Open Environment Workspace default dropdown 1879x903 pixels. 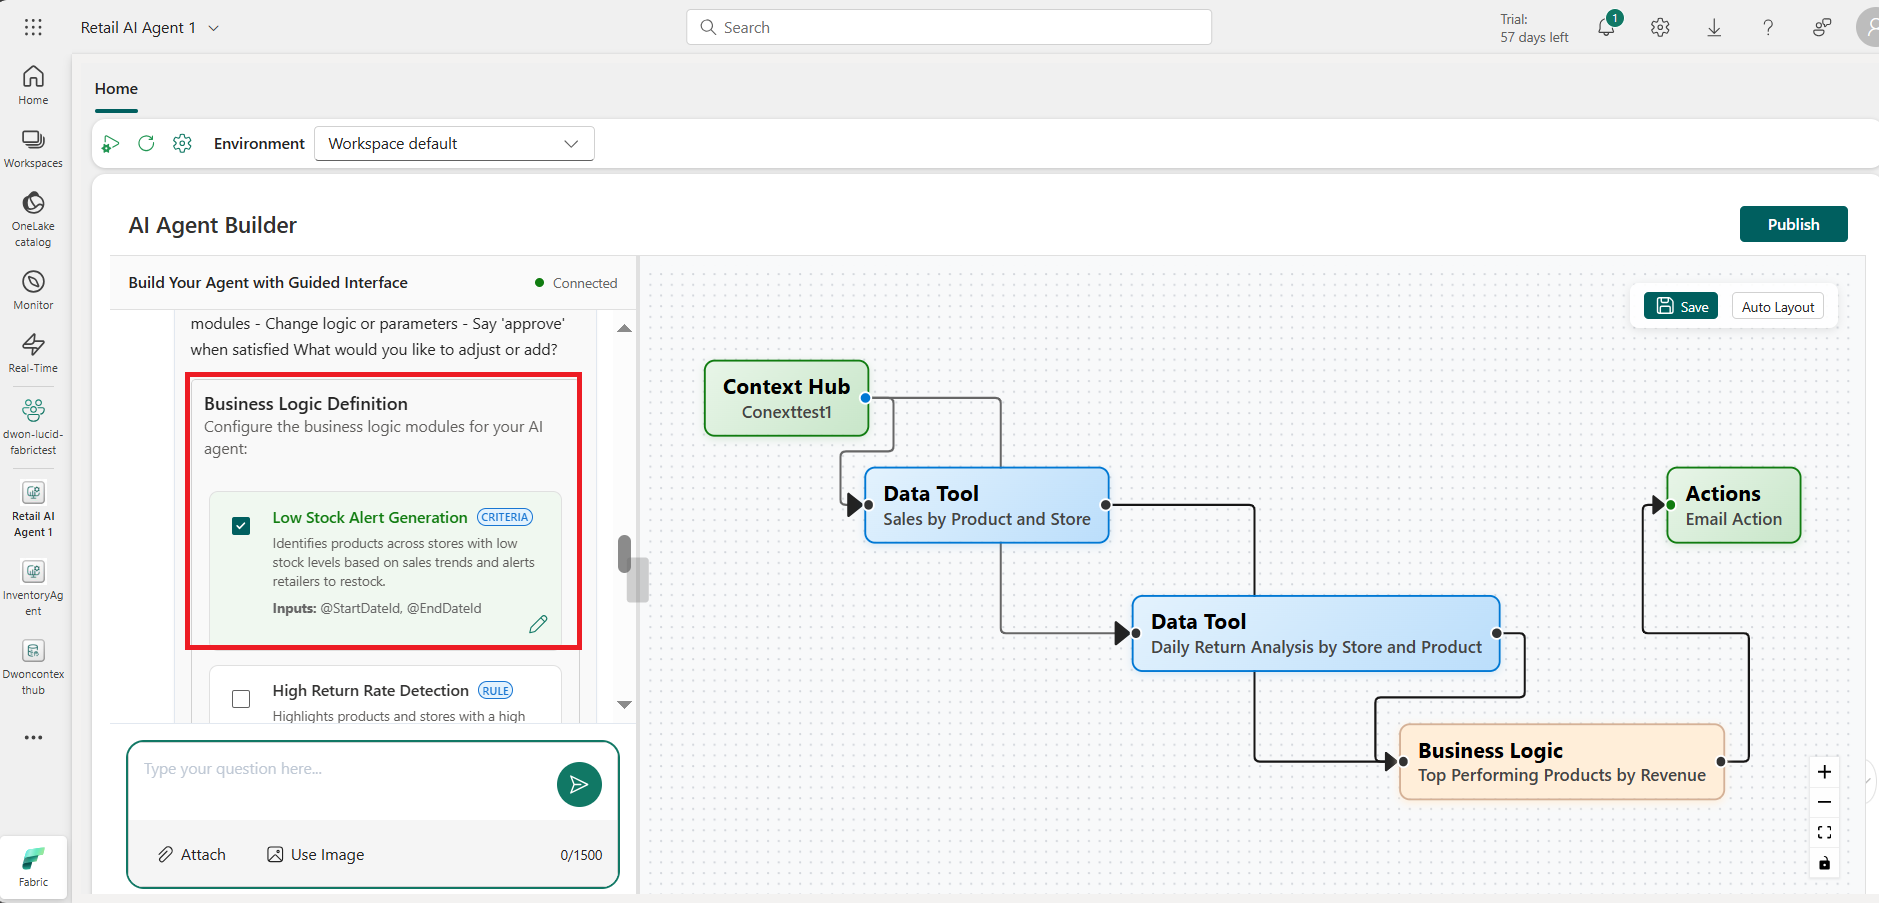454,143
